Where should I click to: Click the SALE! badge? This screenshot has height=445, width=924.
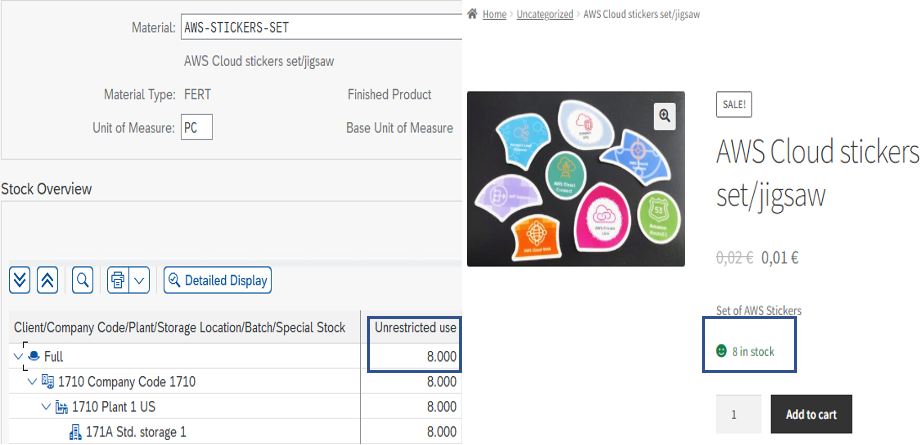[734, 104]
